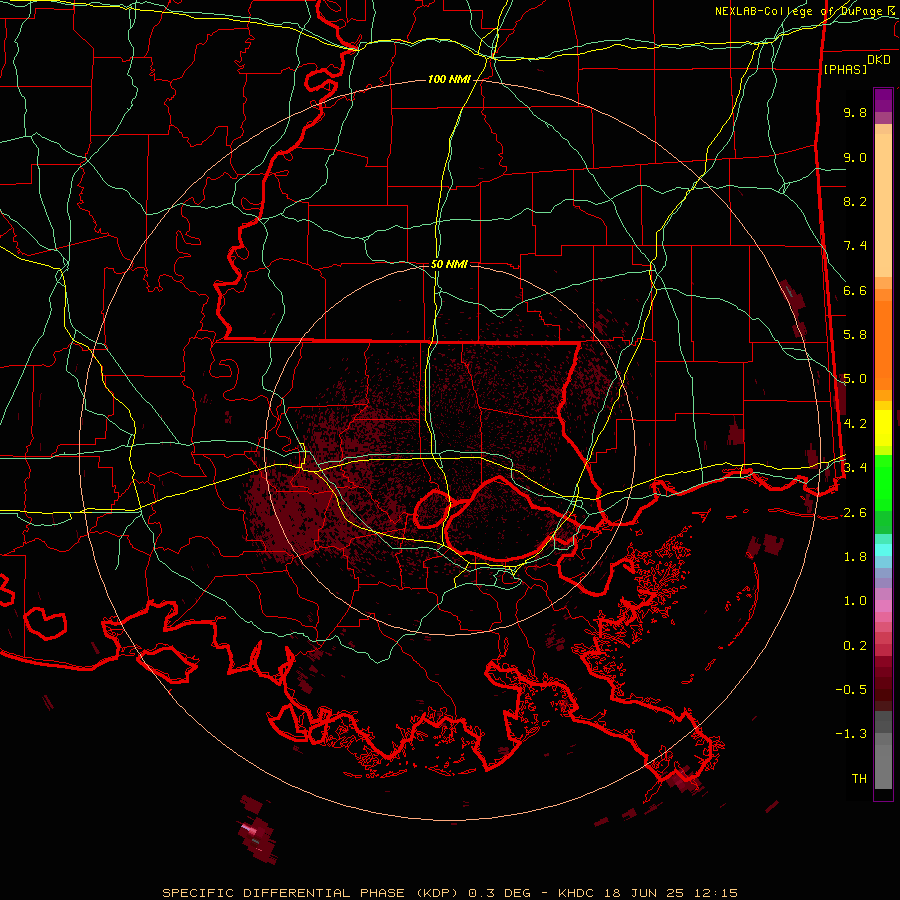
Task: Click the TH threshold label on the scale
Action: (x=859, y=779)
